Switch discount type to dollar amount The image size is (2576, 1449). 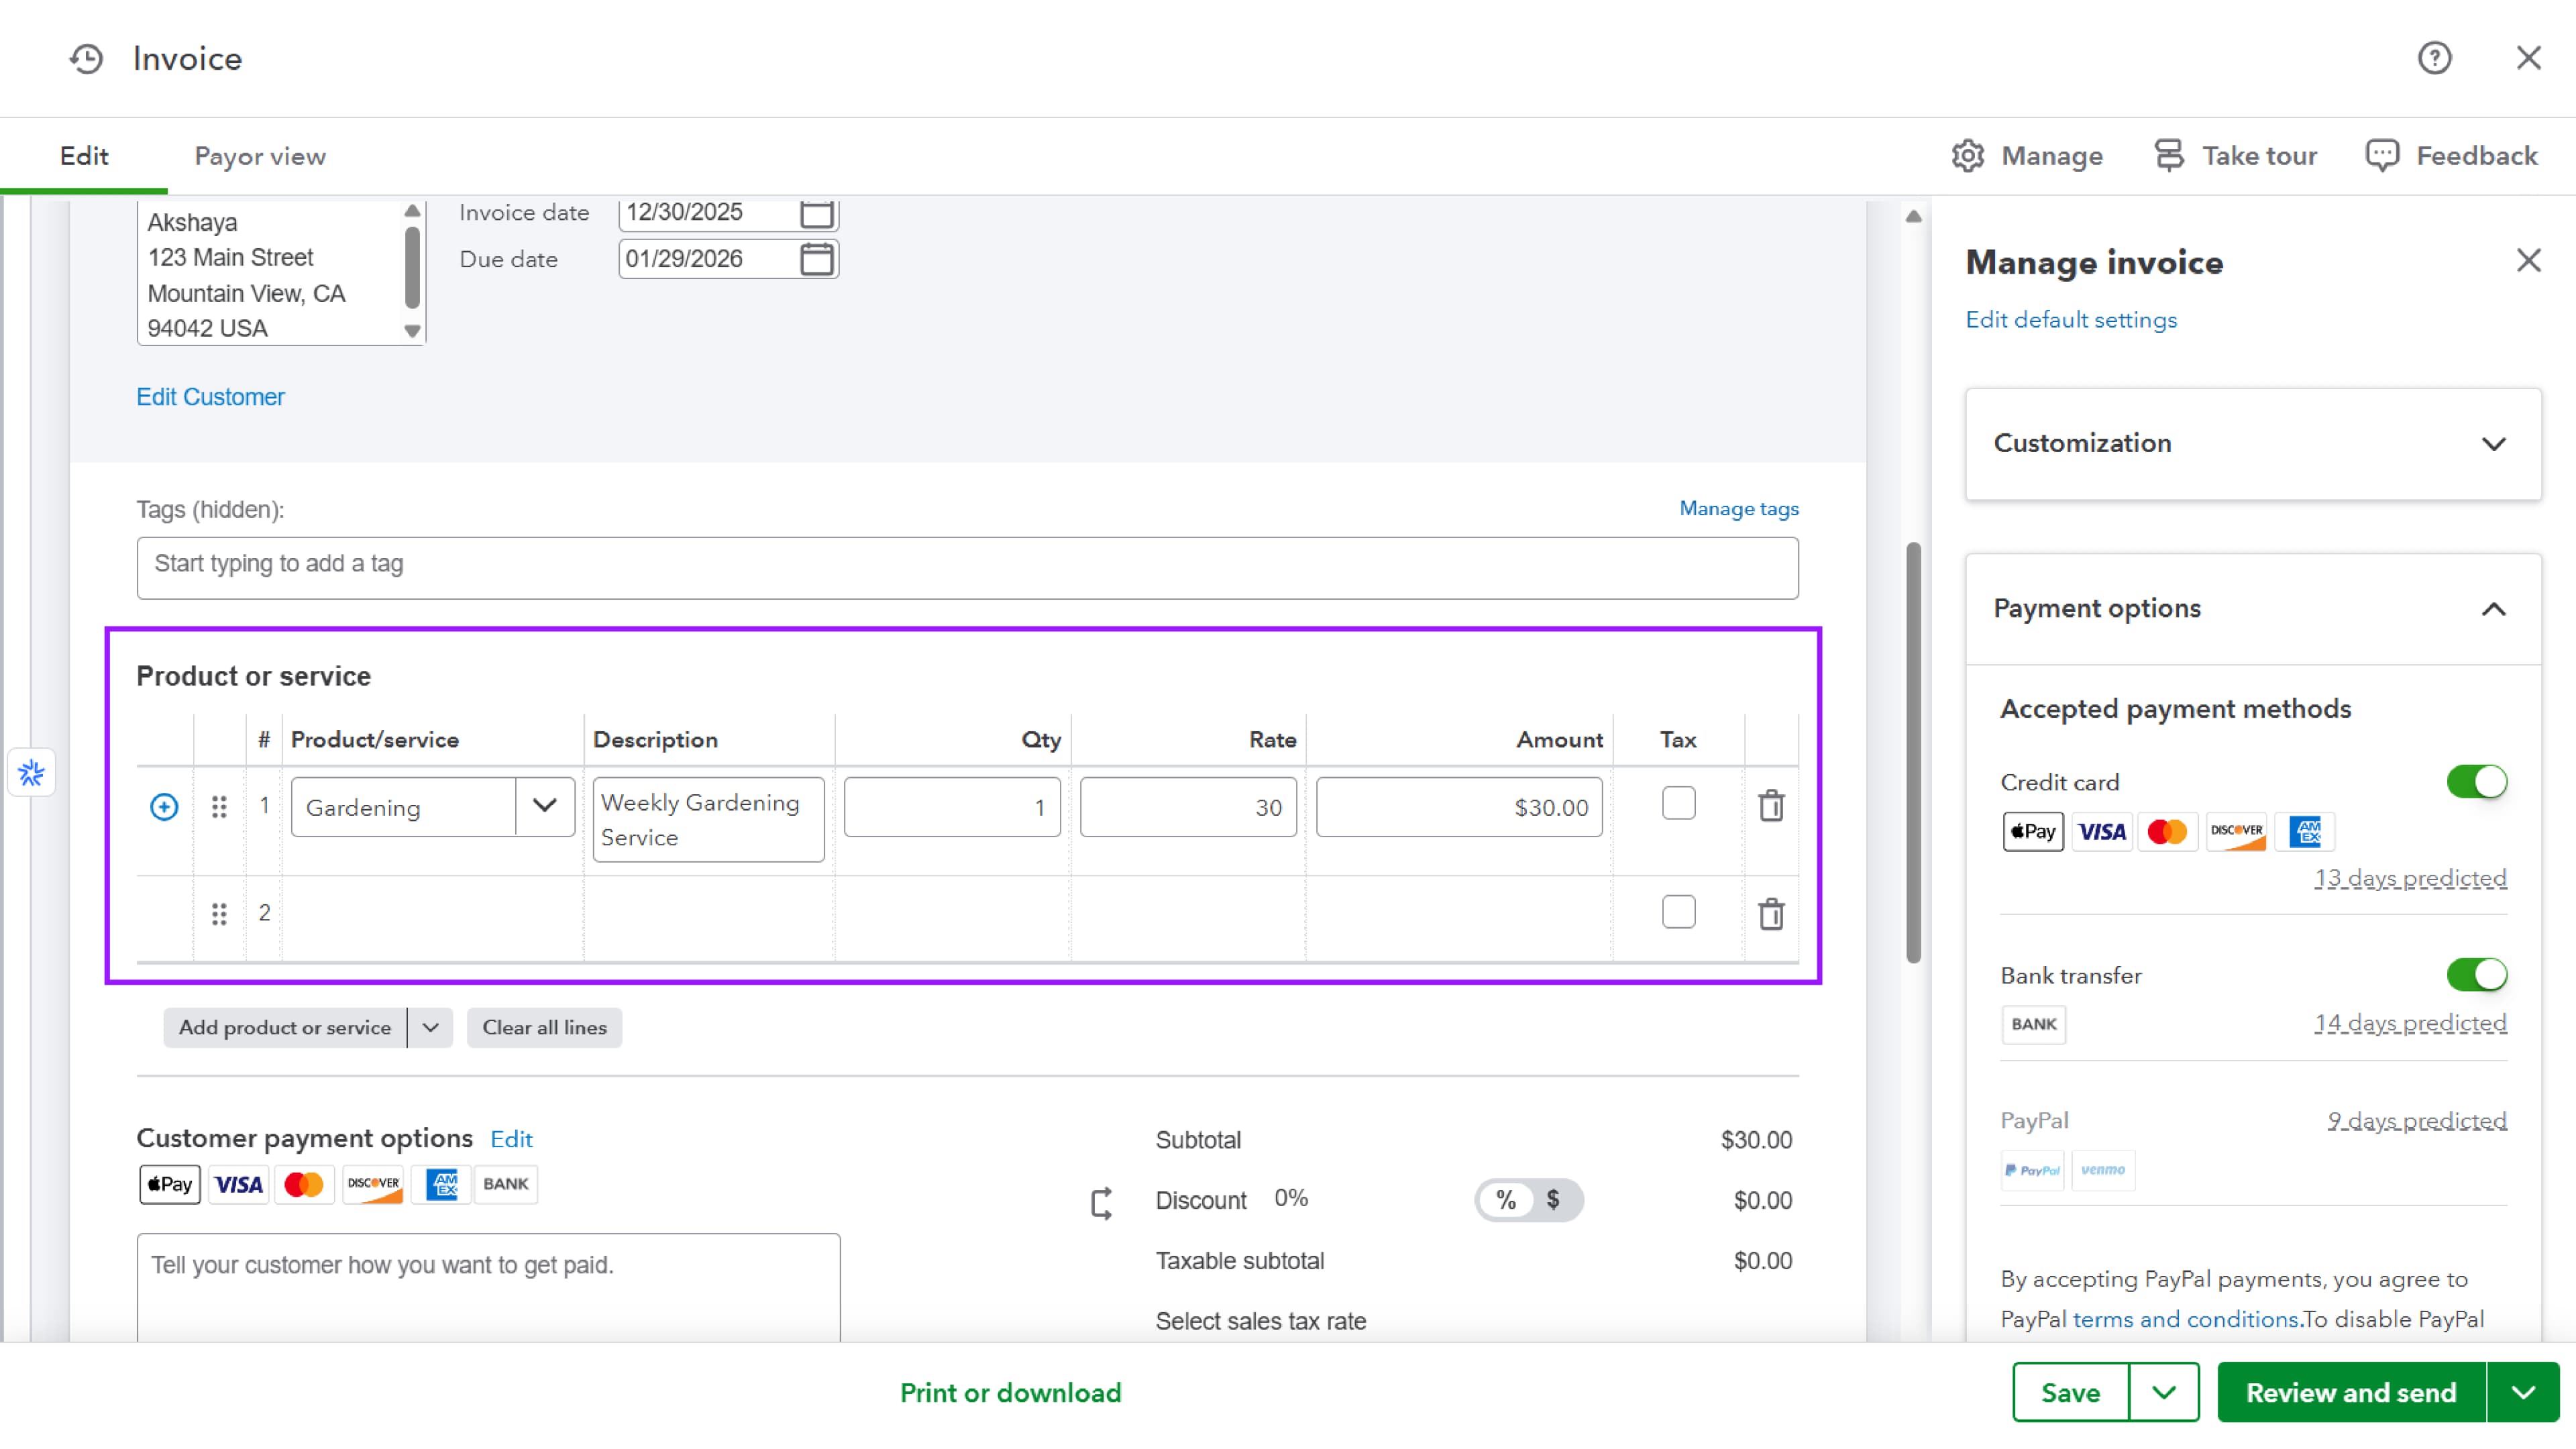click(1553, 1200)
